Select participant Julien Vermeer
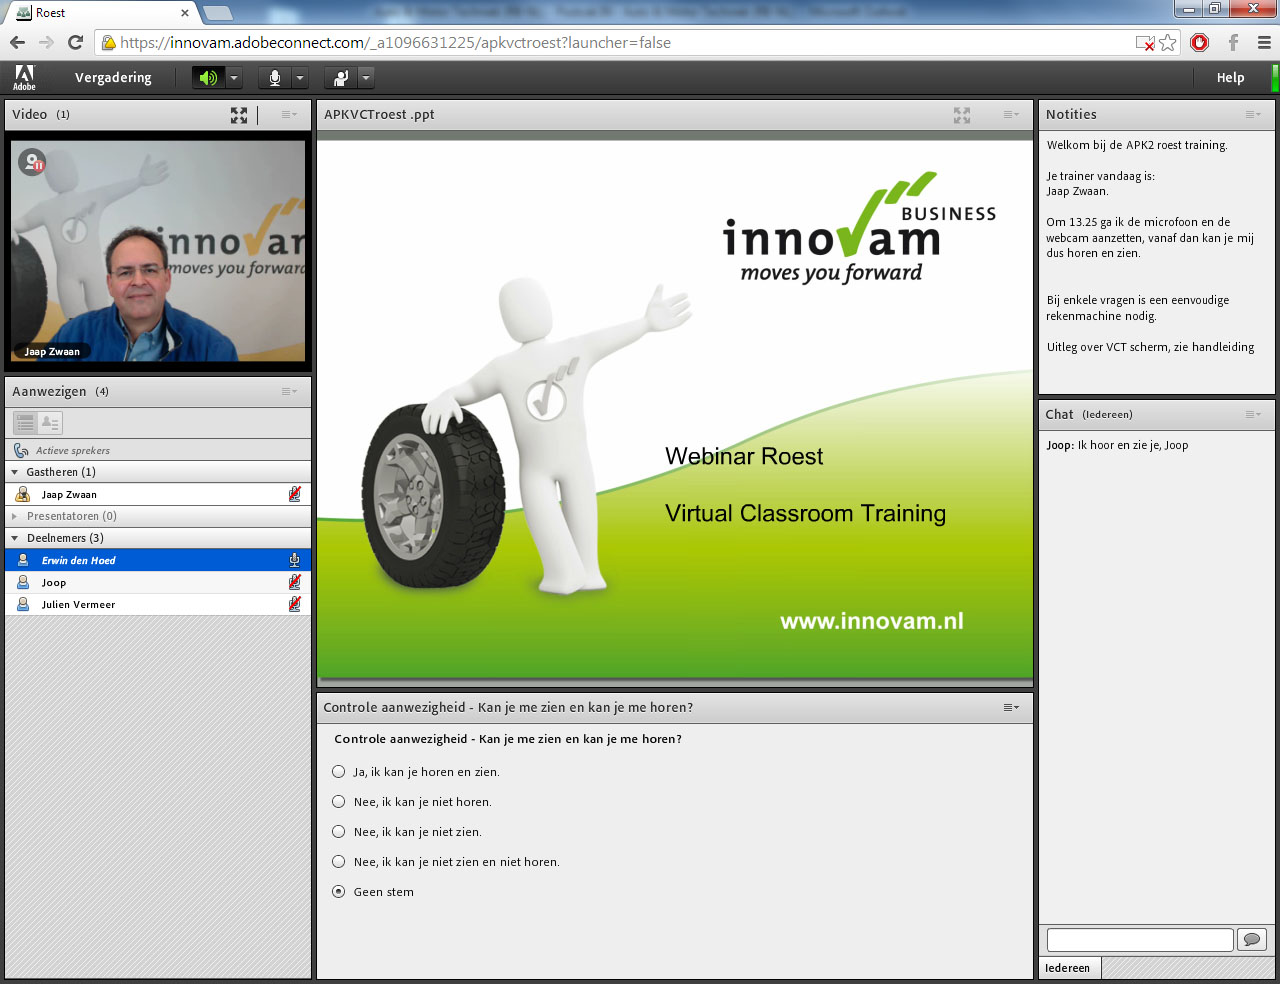1280x984 pixels. coord(78,605)
